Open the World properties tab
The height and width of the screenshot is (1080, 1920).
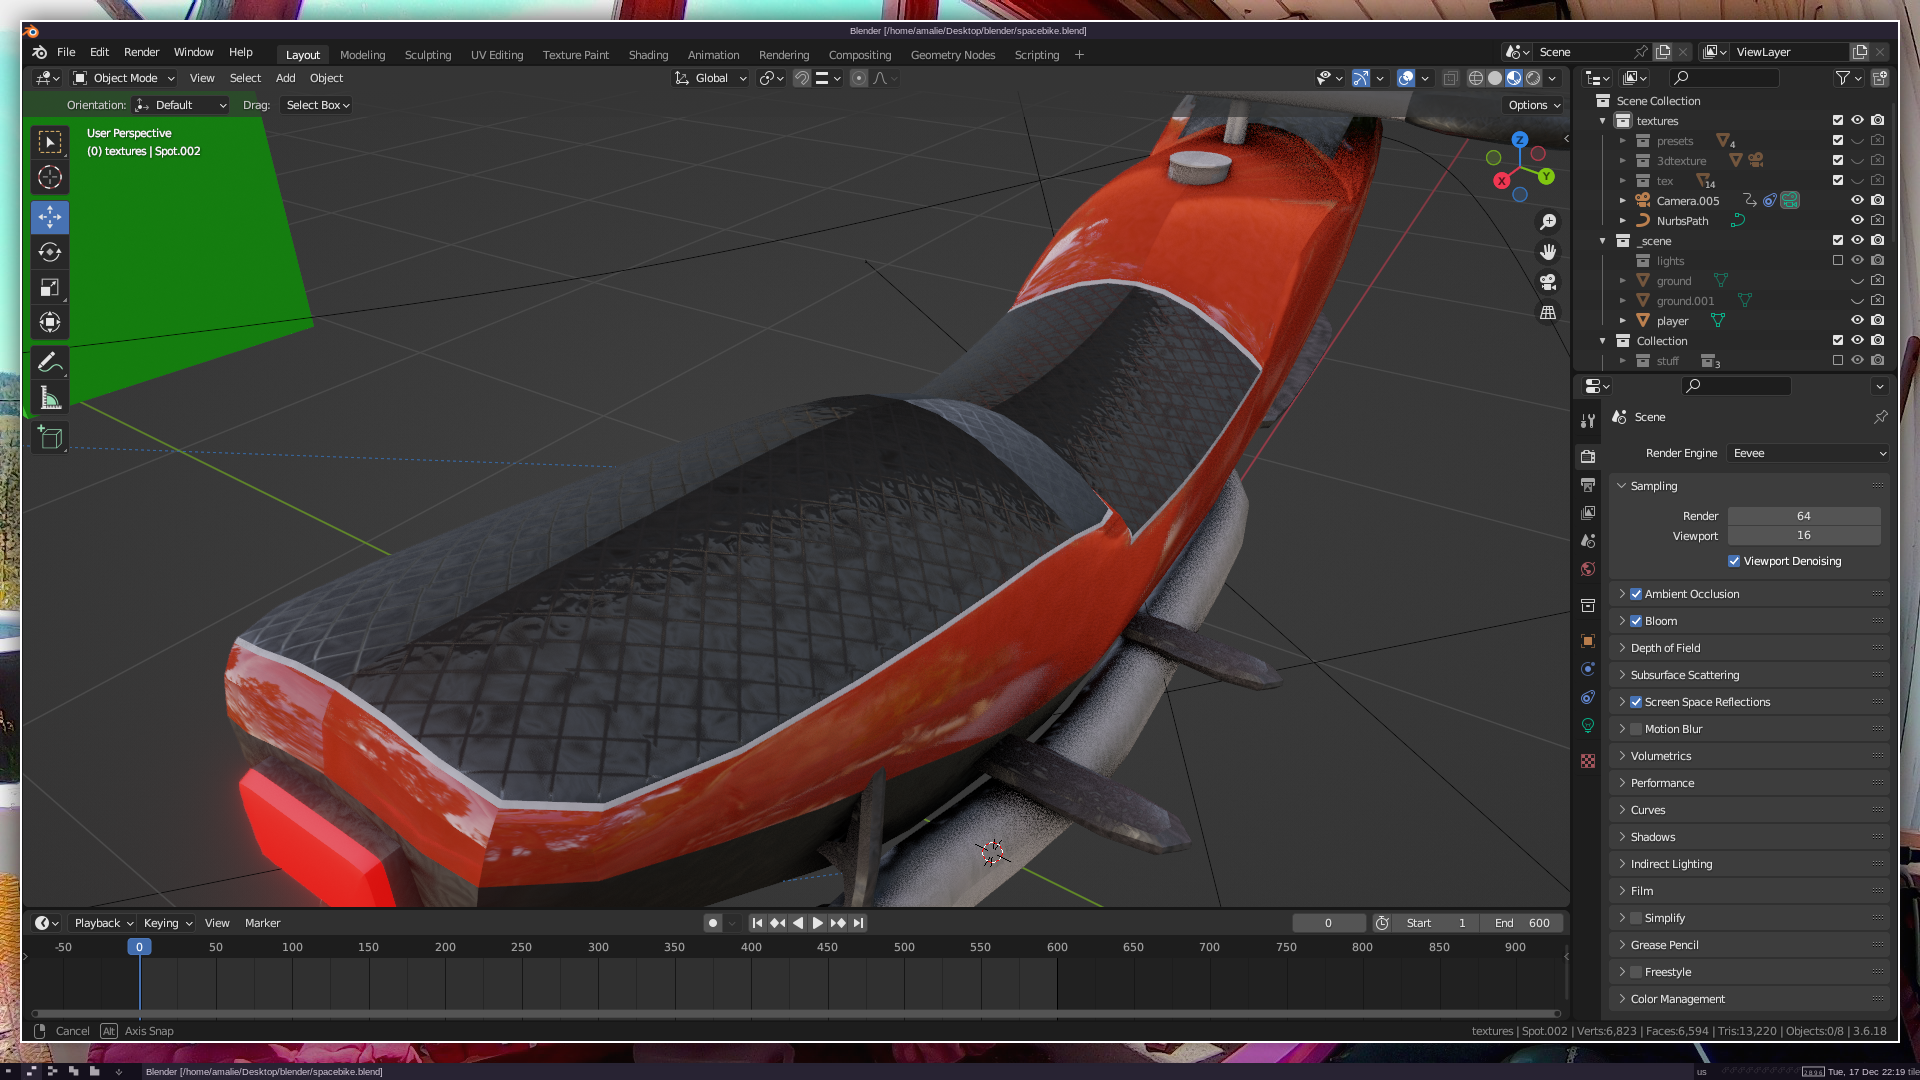(1588, 569)
